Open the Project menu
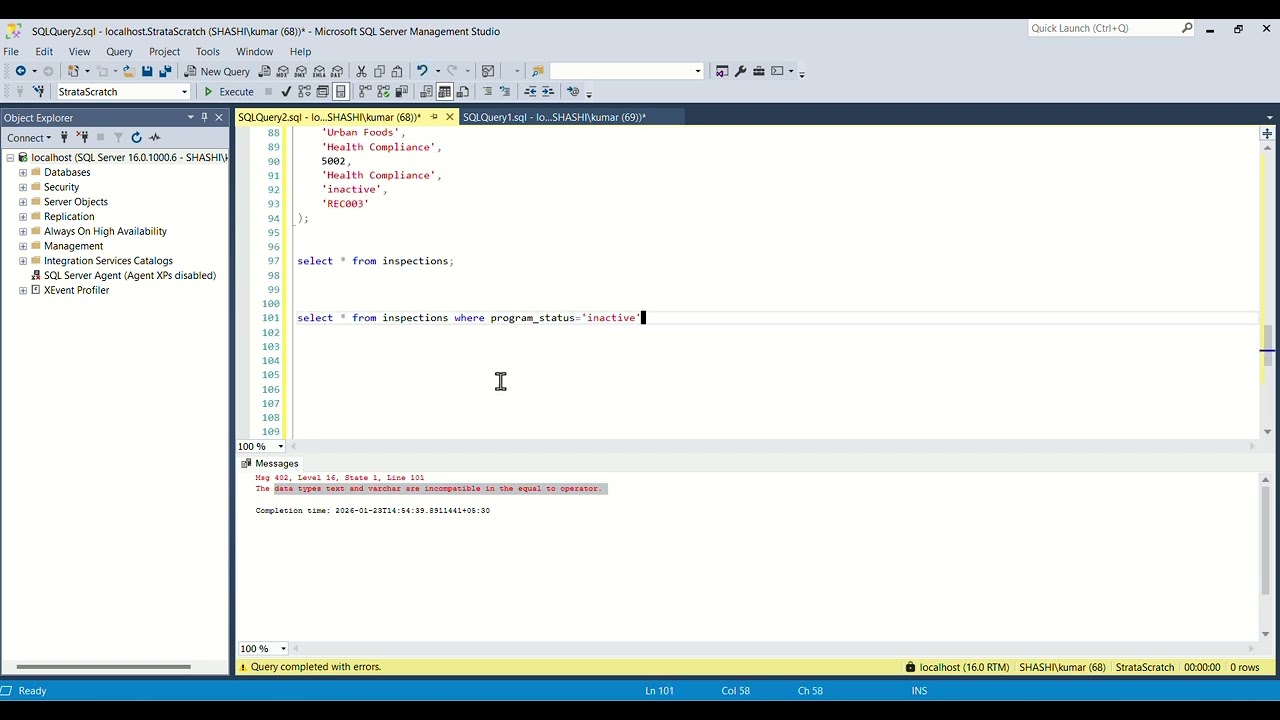Viewport: 1280px width, 720px height. (164, 51)
